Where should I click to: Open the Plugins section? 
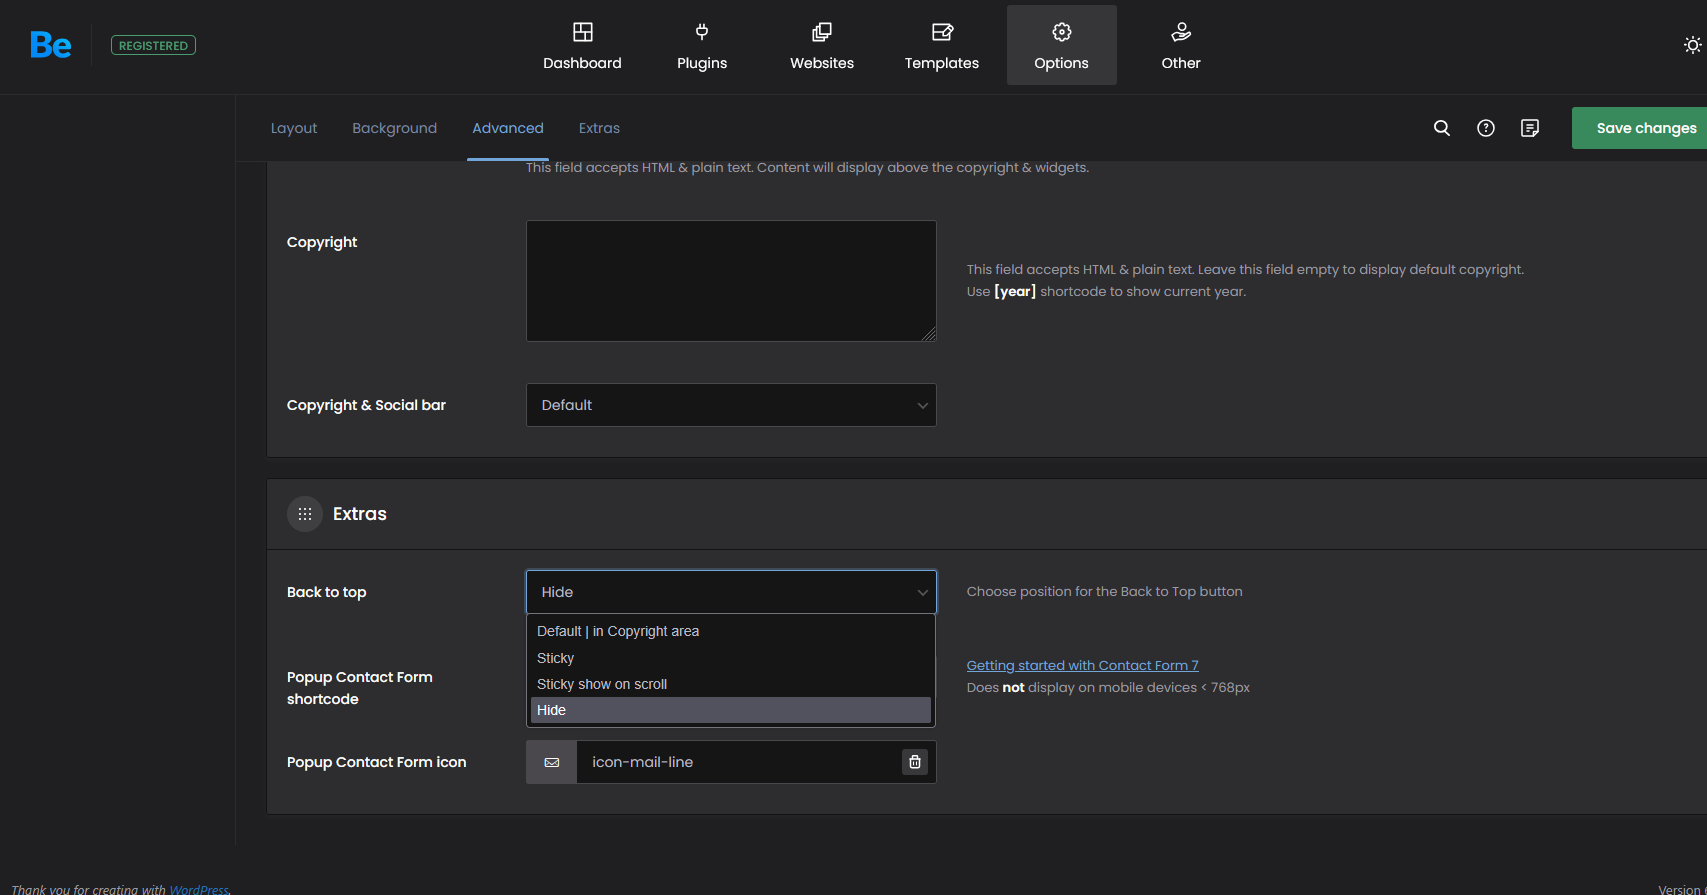tap(702, 46)
